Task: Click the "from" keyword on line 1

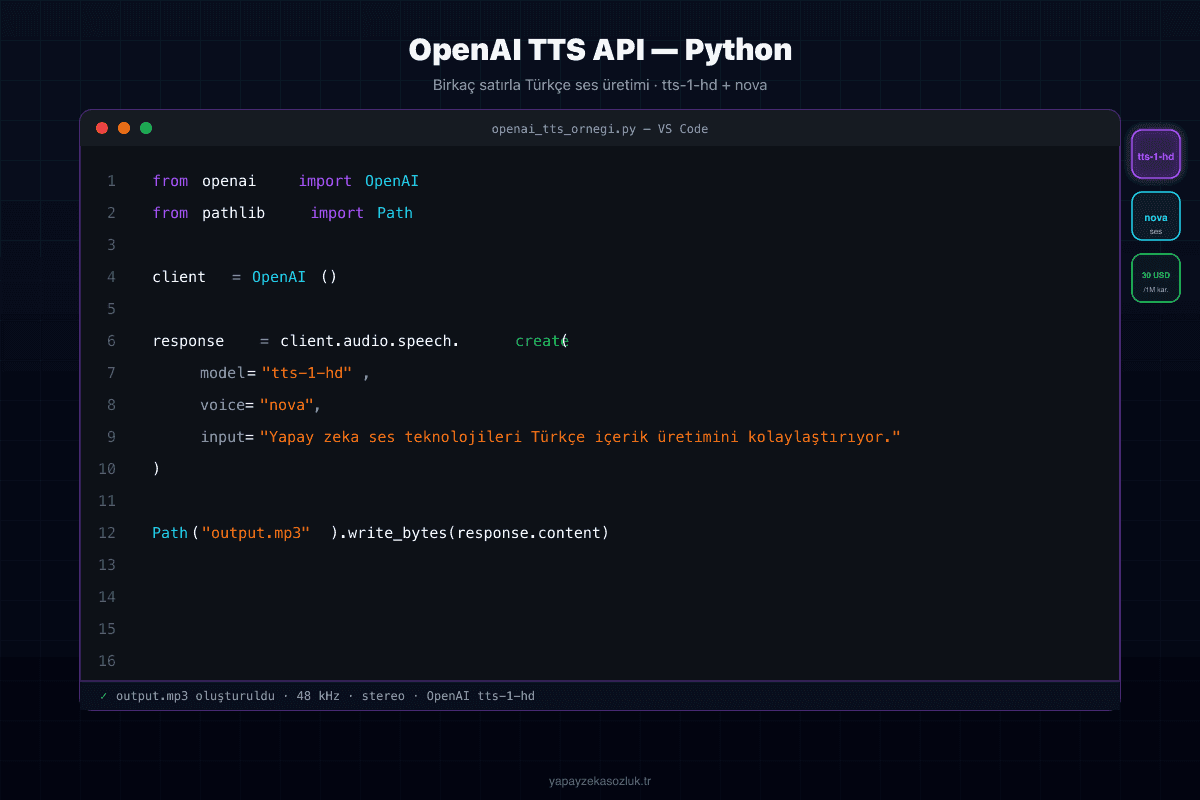Action: click(170, 181)
